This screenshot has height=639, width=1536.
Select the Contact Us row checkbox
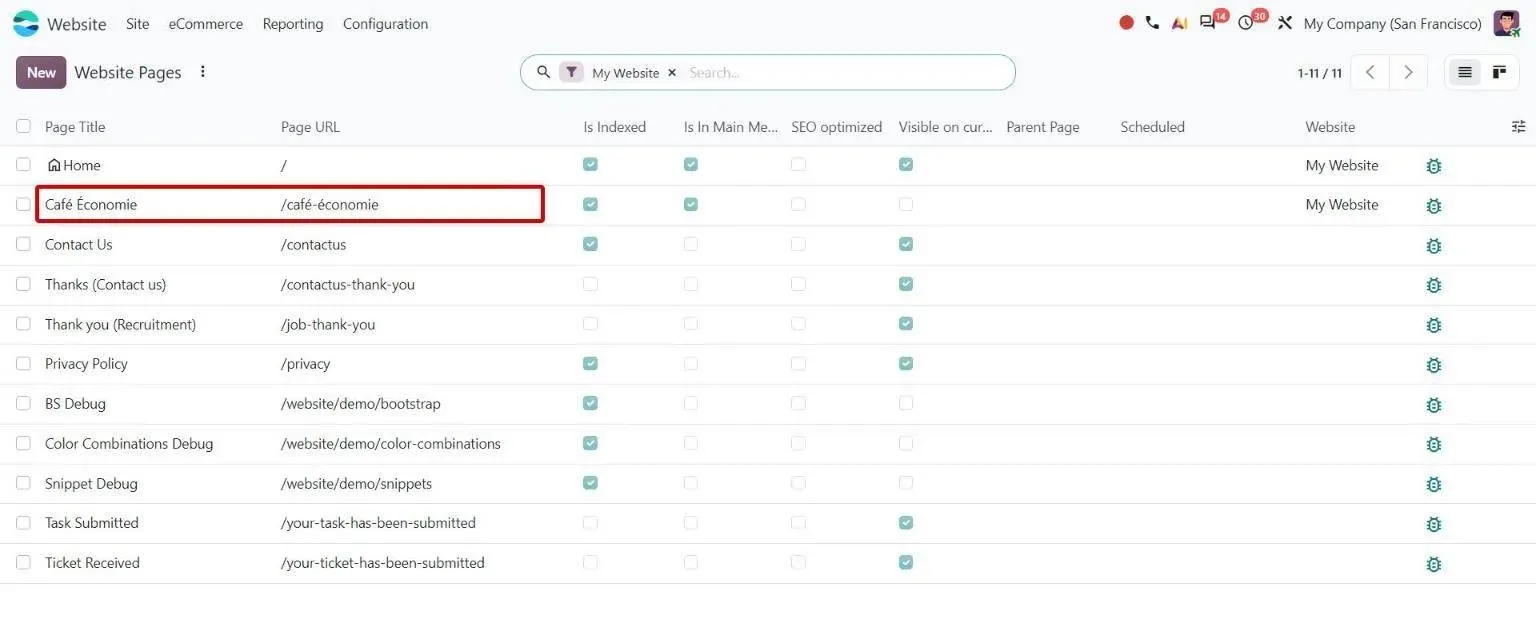23,244
